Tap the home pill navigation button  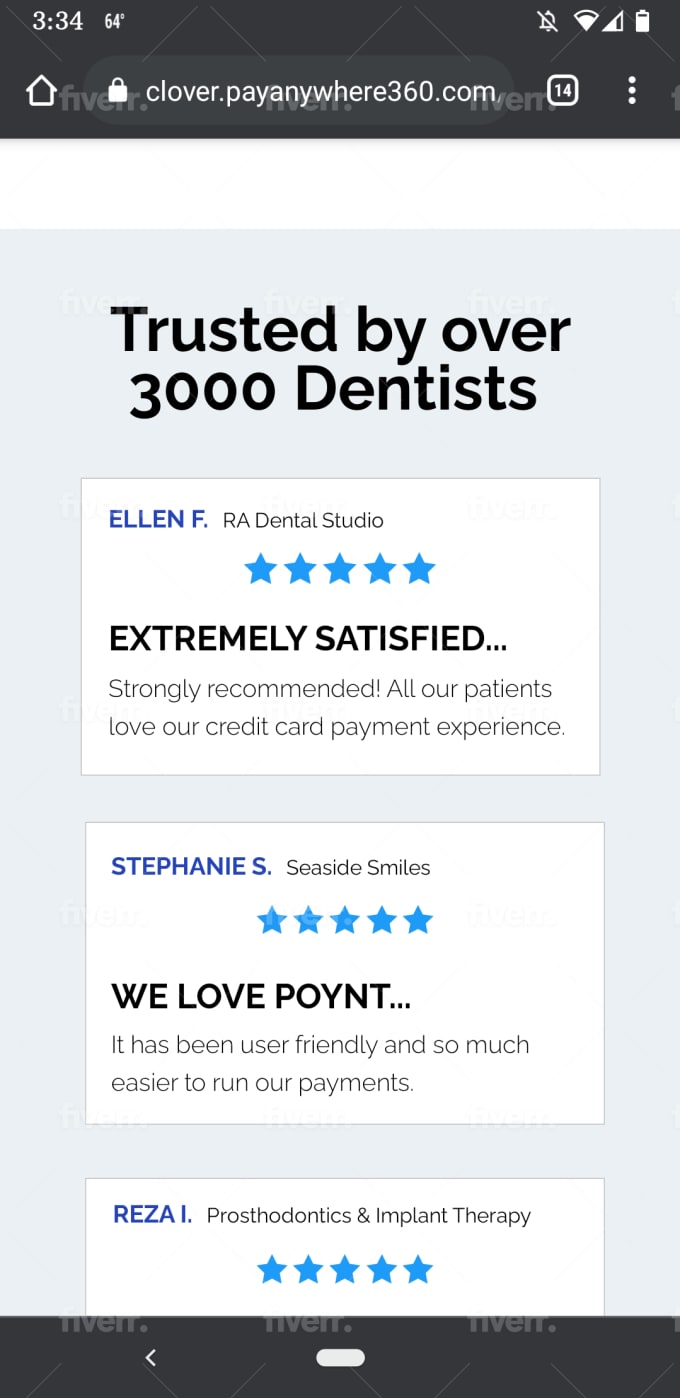pos(340,1357)
